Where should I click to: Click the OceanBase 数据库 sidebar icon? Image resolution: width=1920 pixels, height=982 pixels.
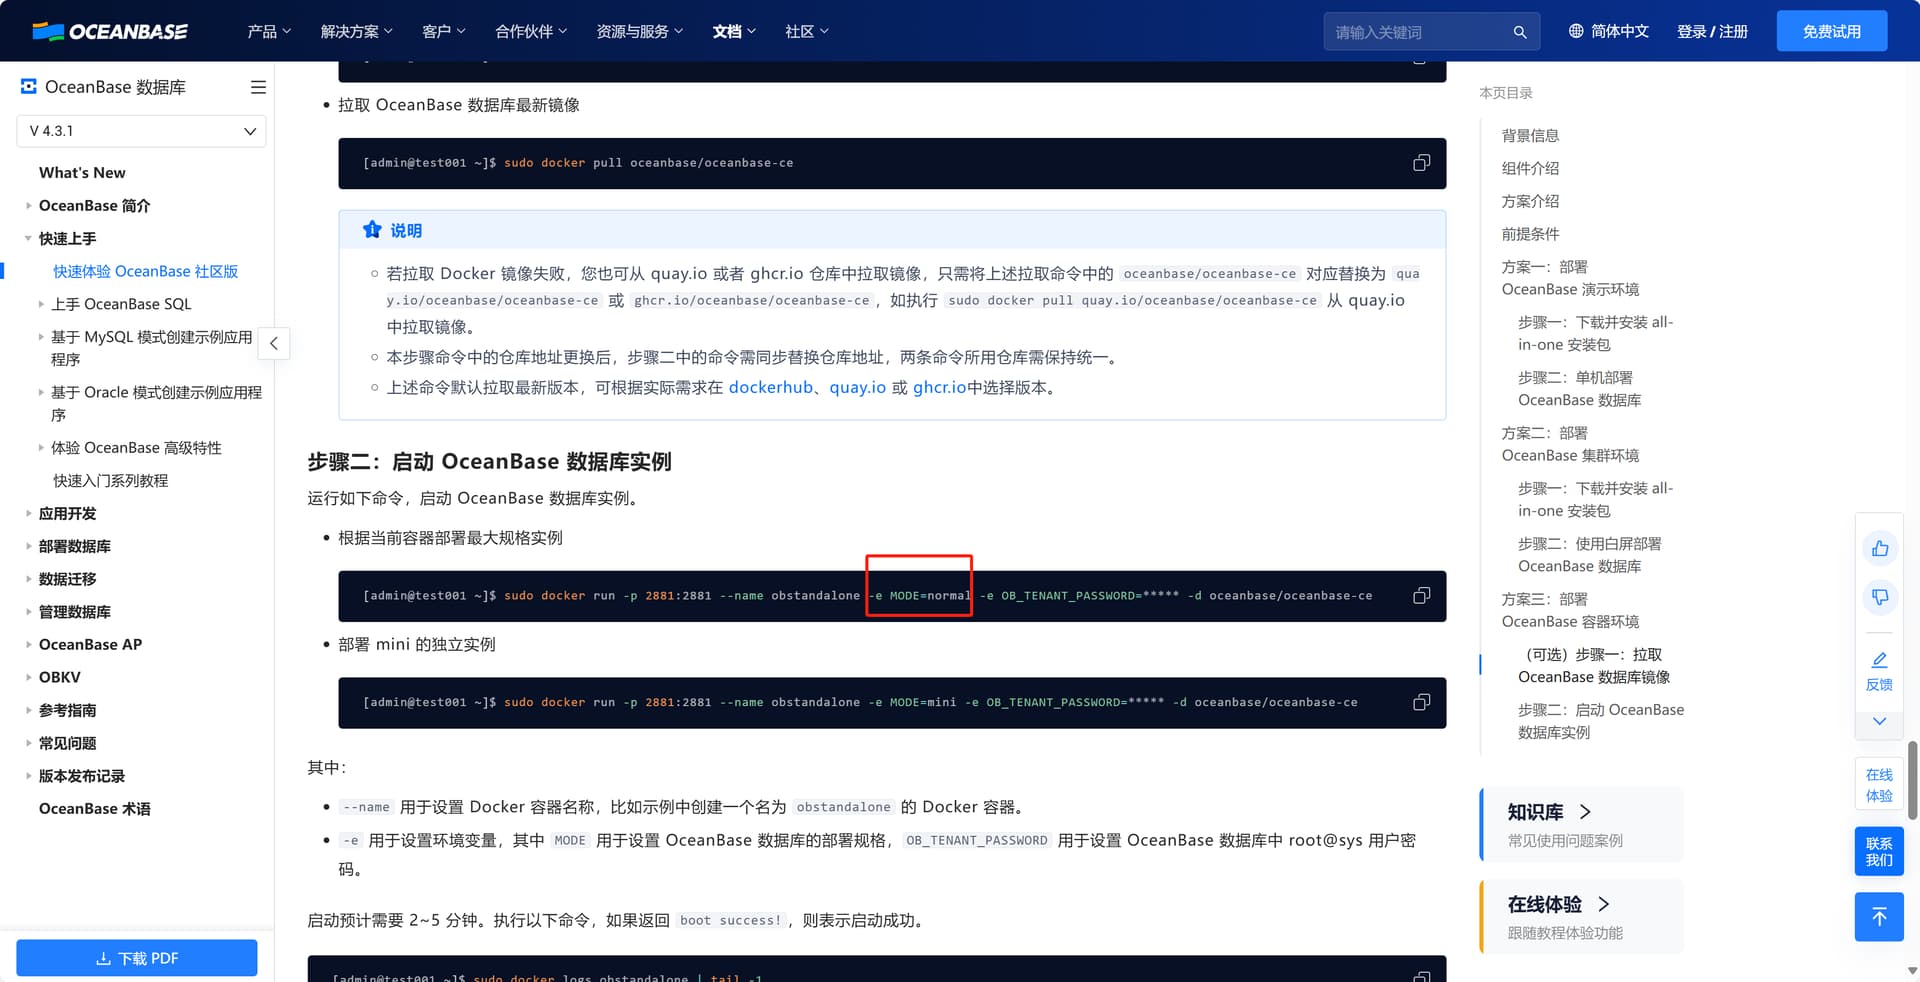pyautogui.click(x=29, y=87)
